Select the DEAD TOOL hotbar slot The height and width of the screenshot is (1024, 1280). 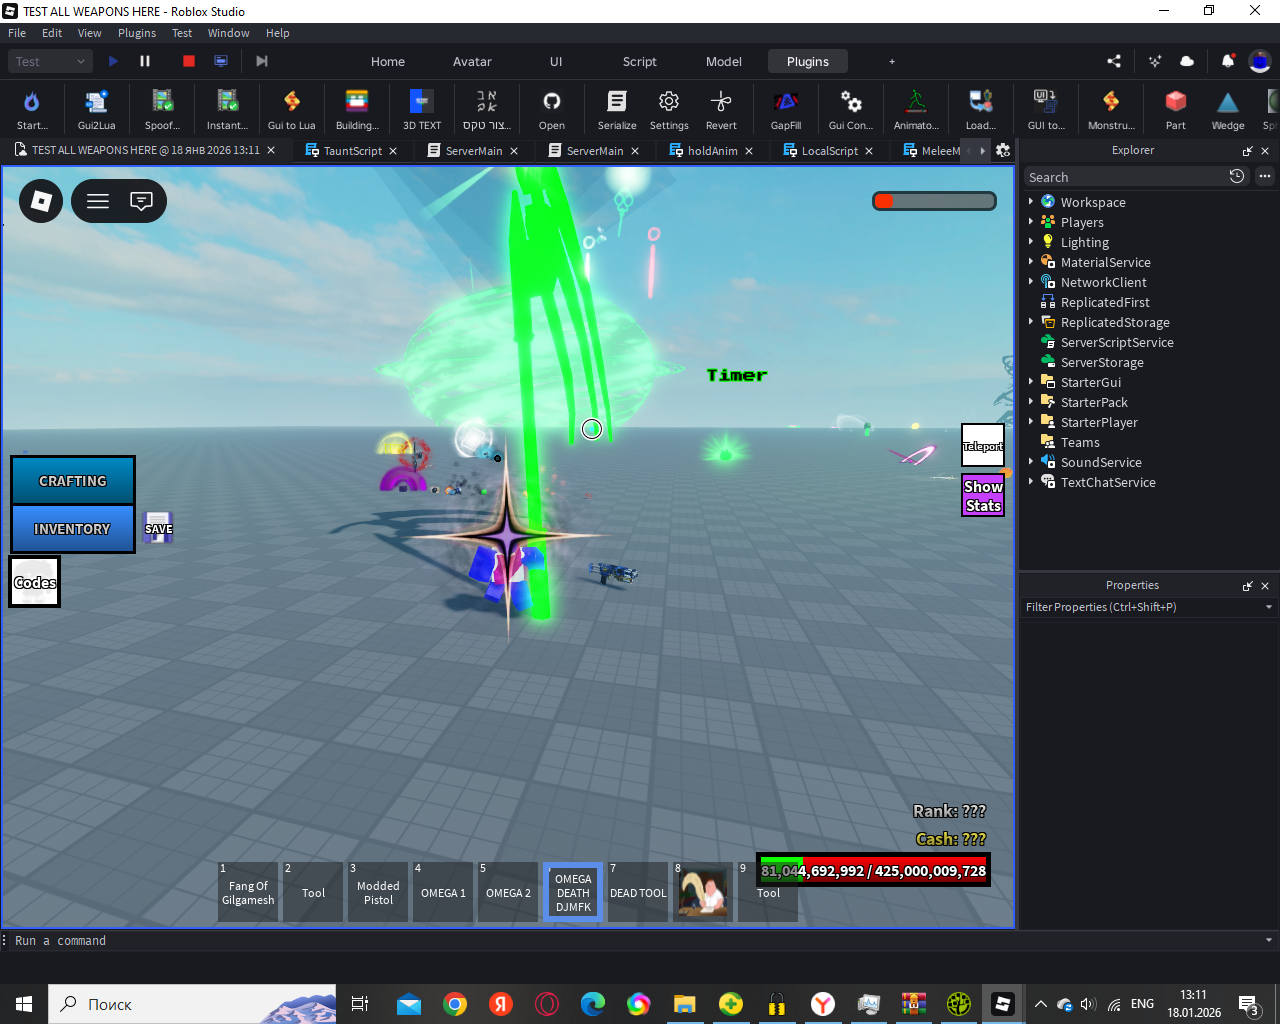click(638, 892)
